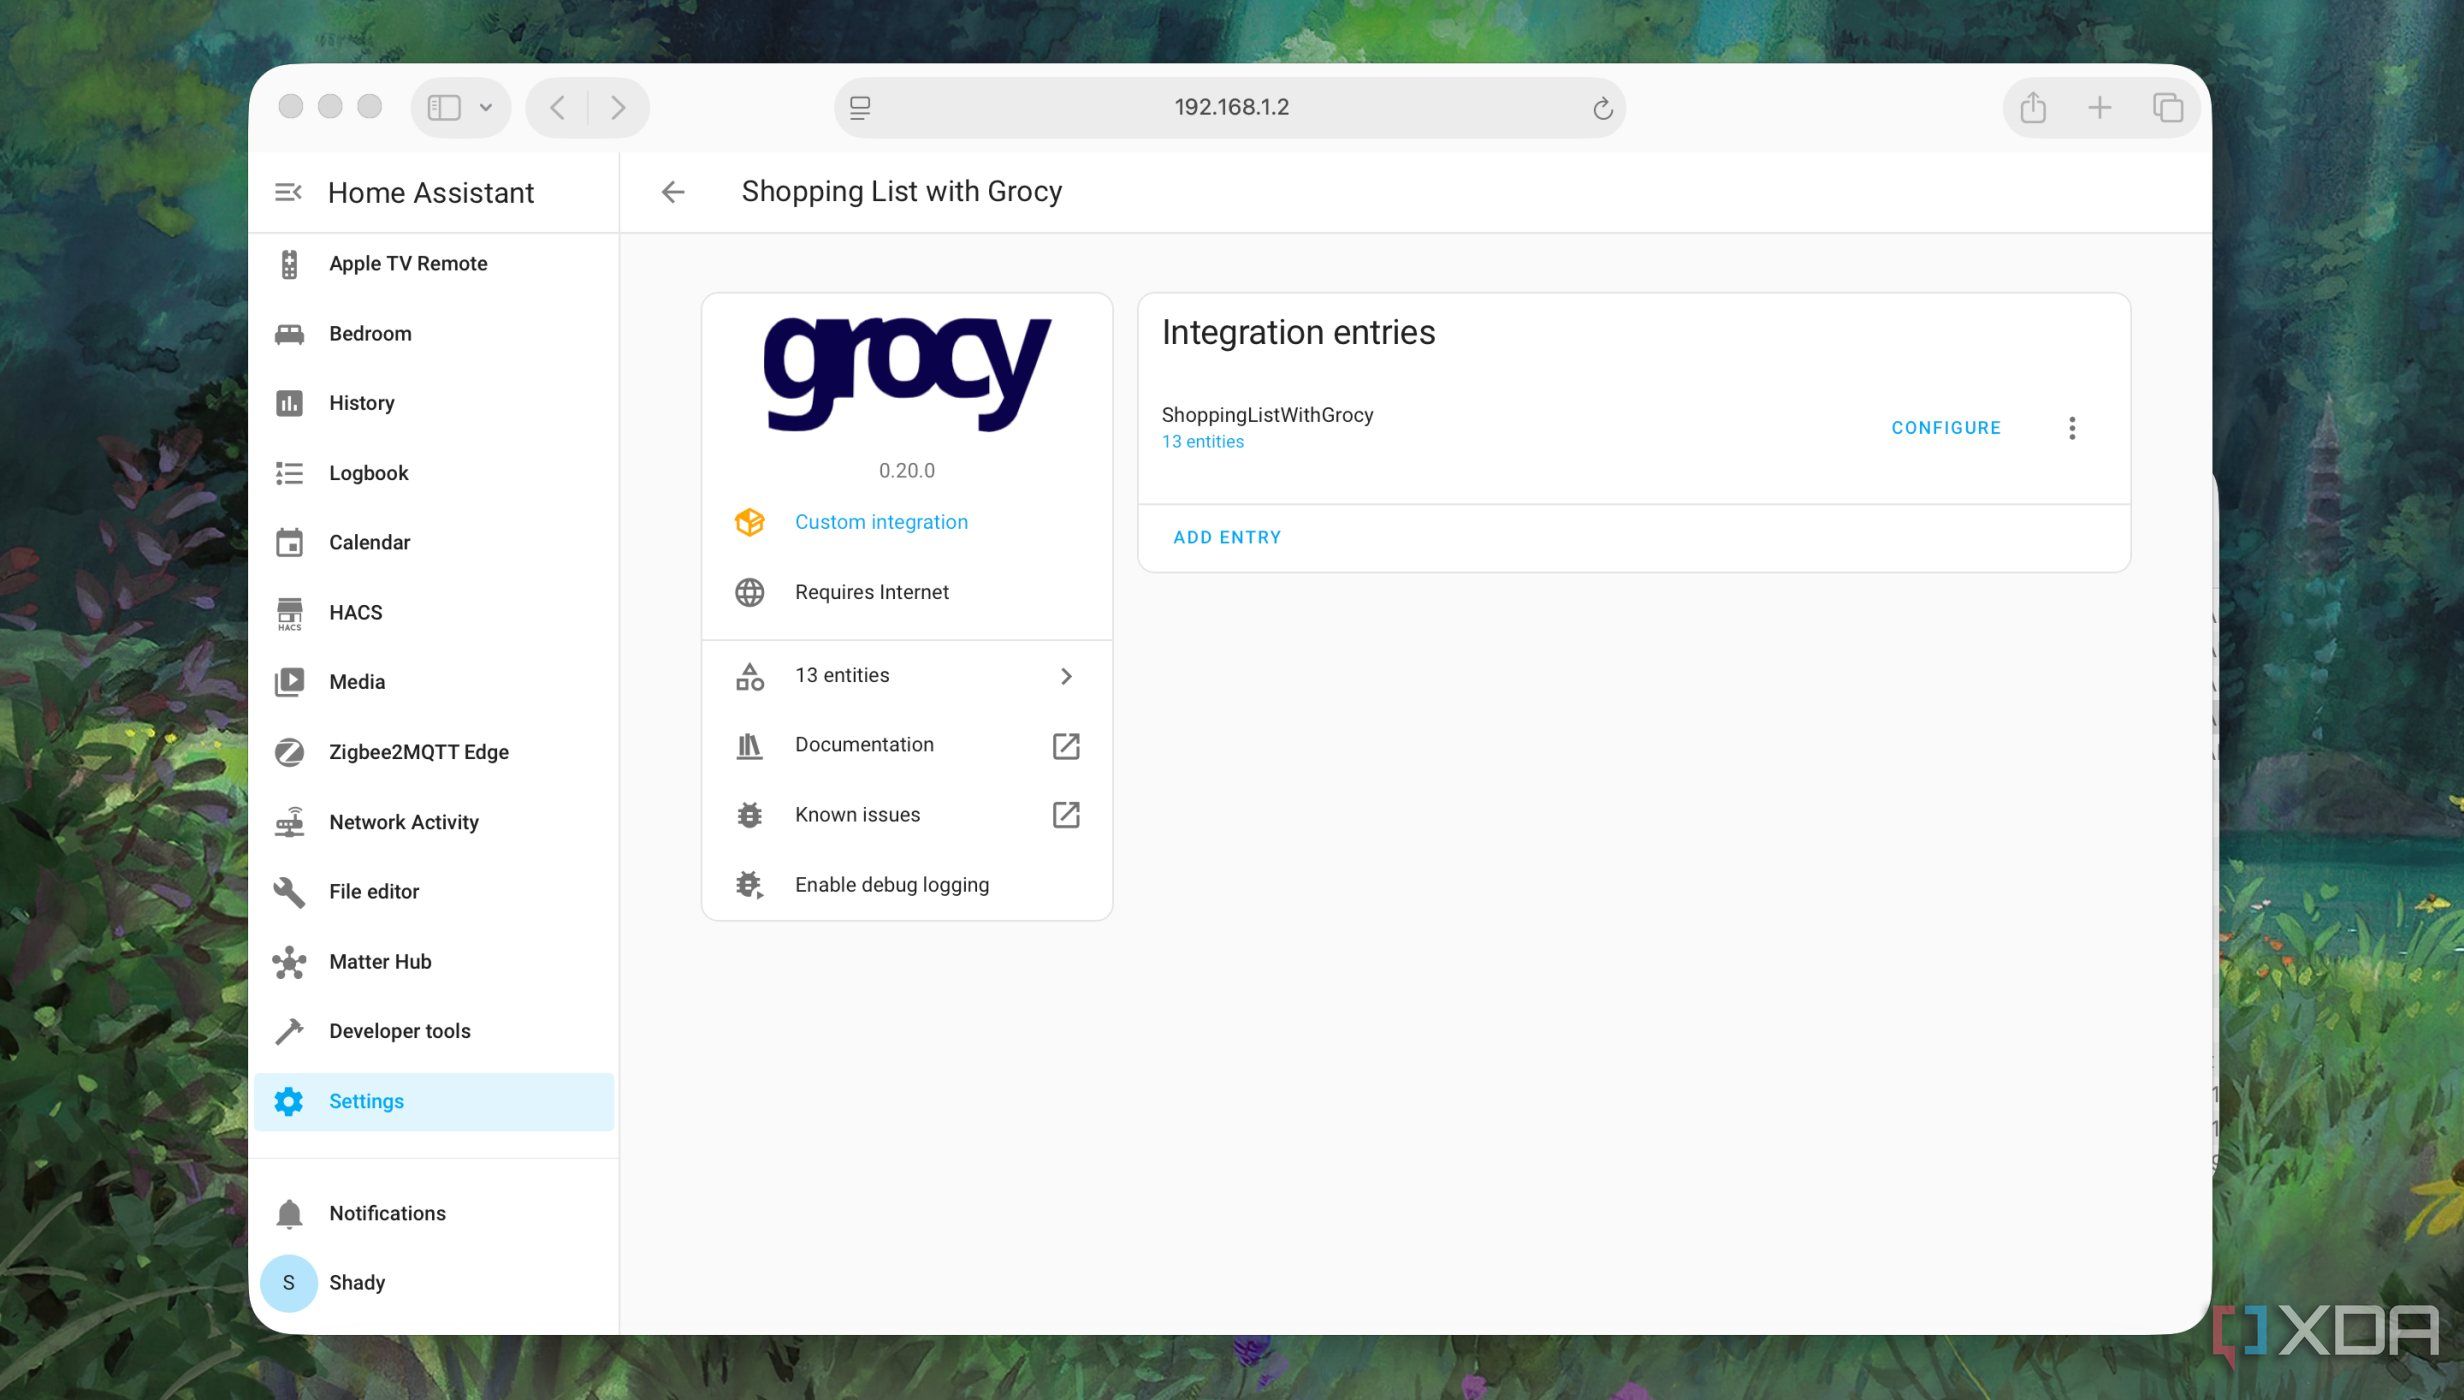2464x1400 pixels.
Task: Open History chart icon
Action: coord(289,403)
